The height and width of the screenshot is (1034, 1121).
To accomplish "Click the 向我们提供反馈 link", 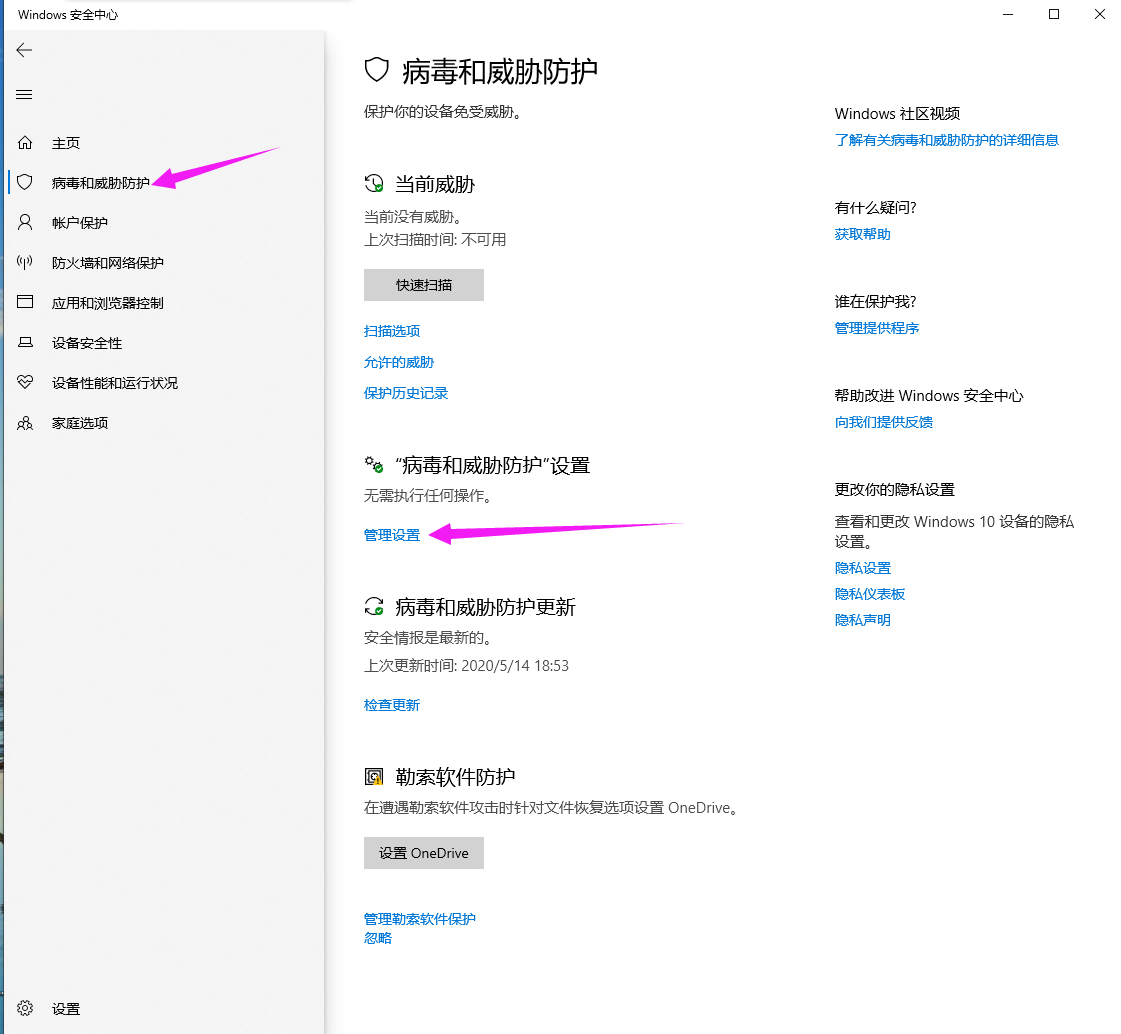I will coord(884,422).
